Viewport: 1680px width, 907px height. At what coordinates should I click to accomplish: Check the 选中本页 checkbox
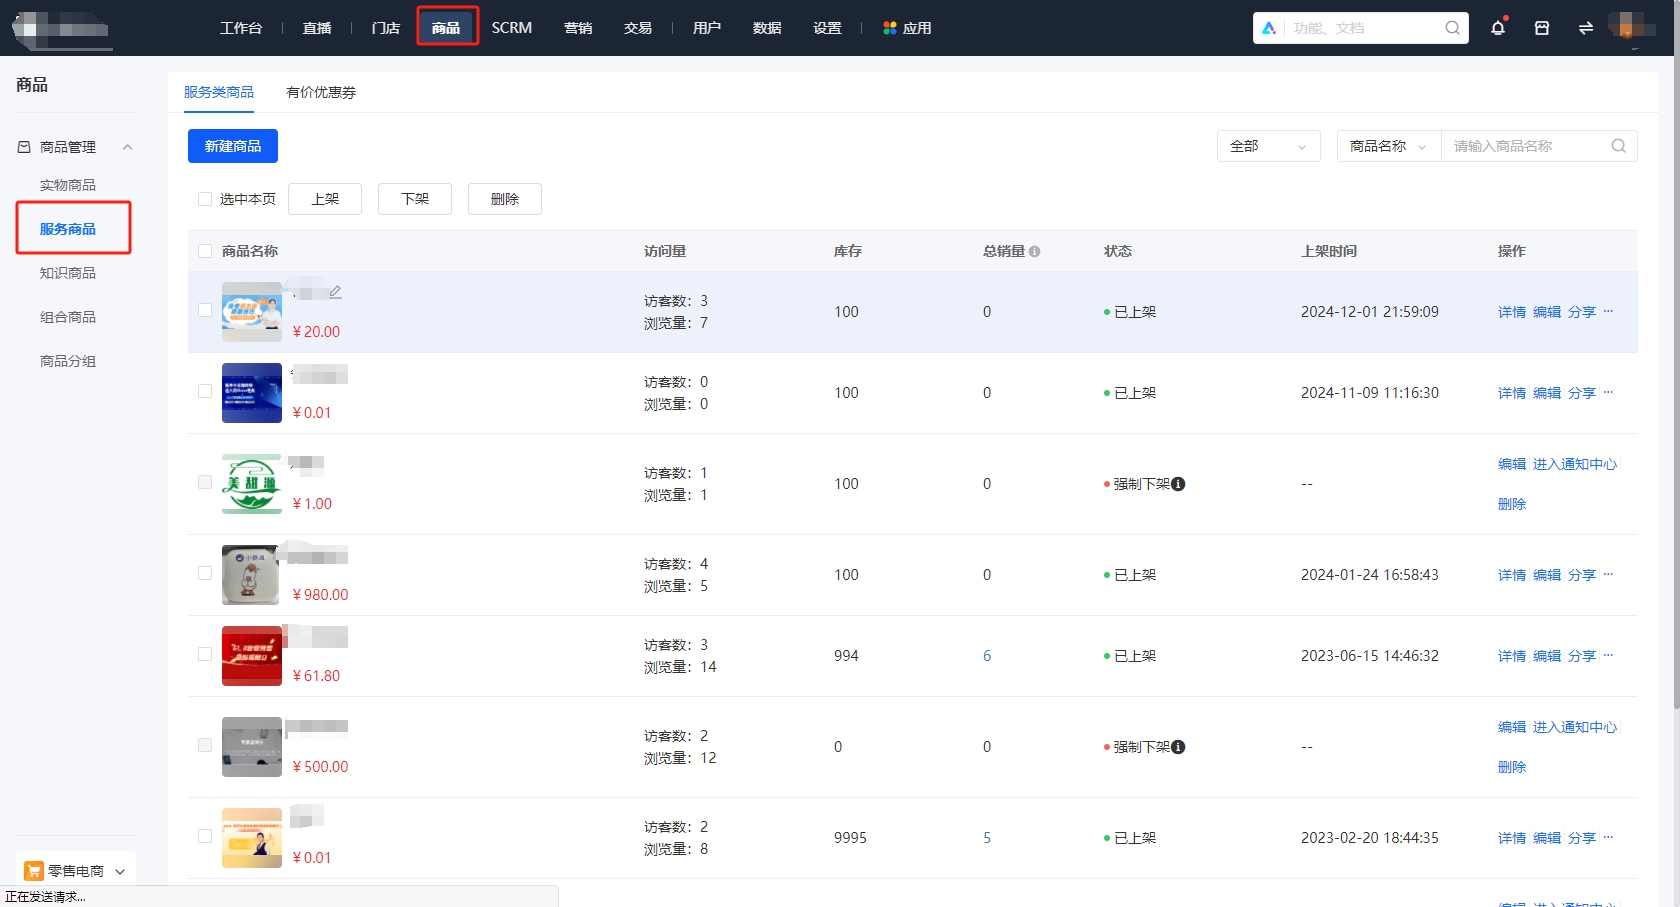point(205,199)
